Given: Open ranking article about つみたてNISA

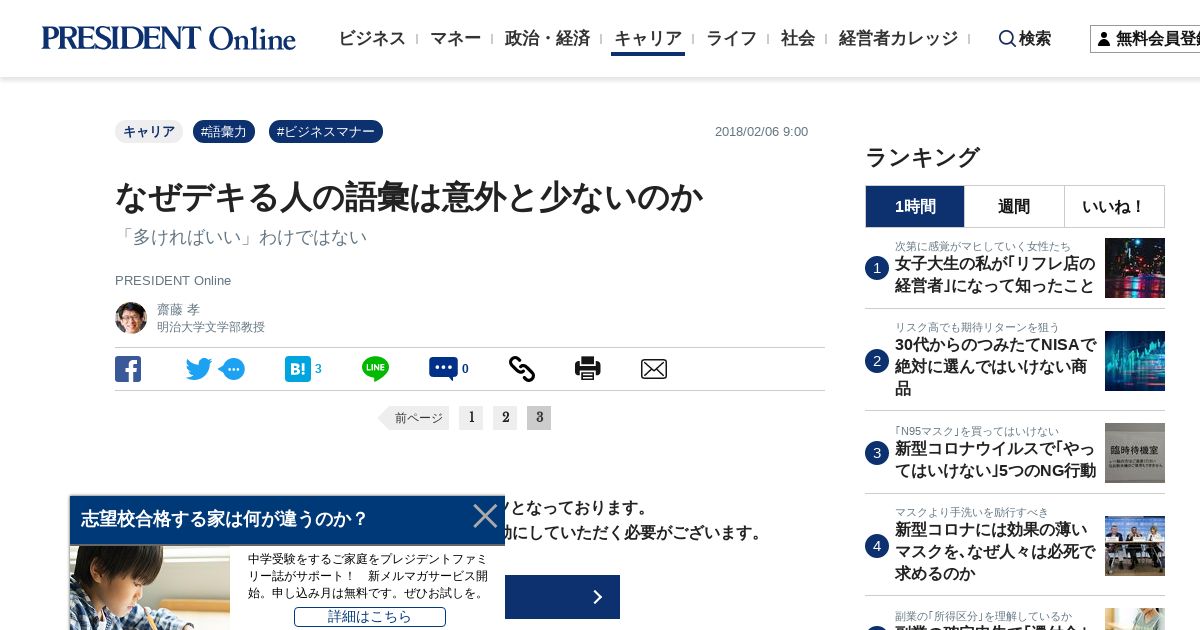Looking at the screenshot, I should [995, 367].
